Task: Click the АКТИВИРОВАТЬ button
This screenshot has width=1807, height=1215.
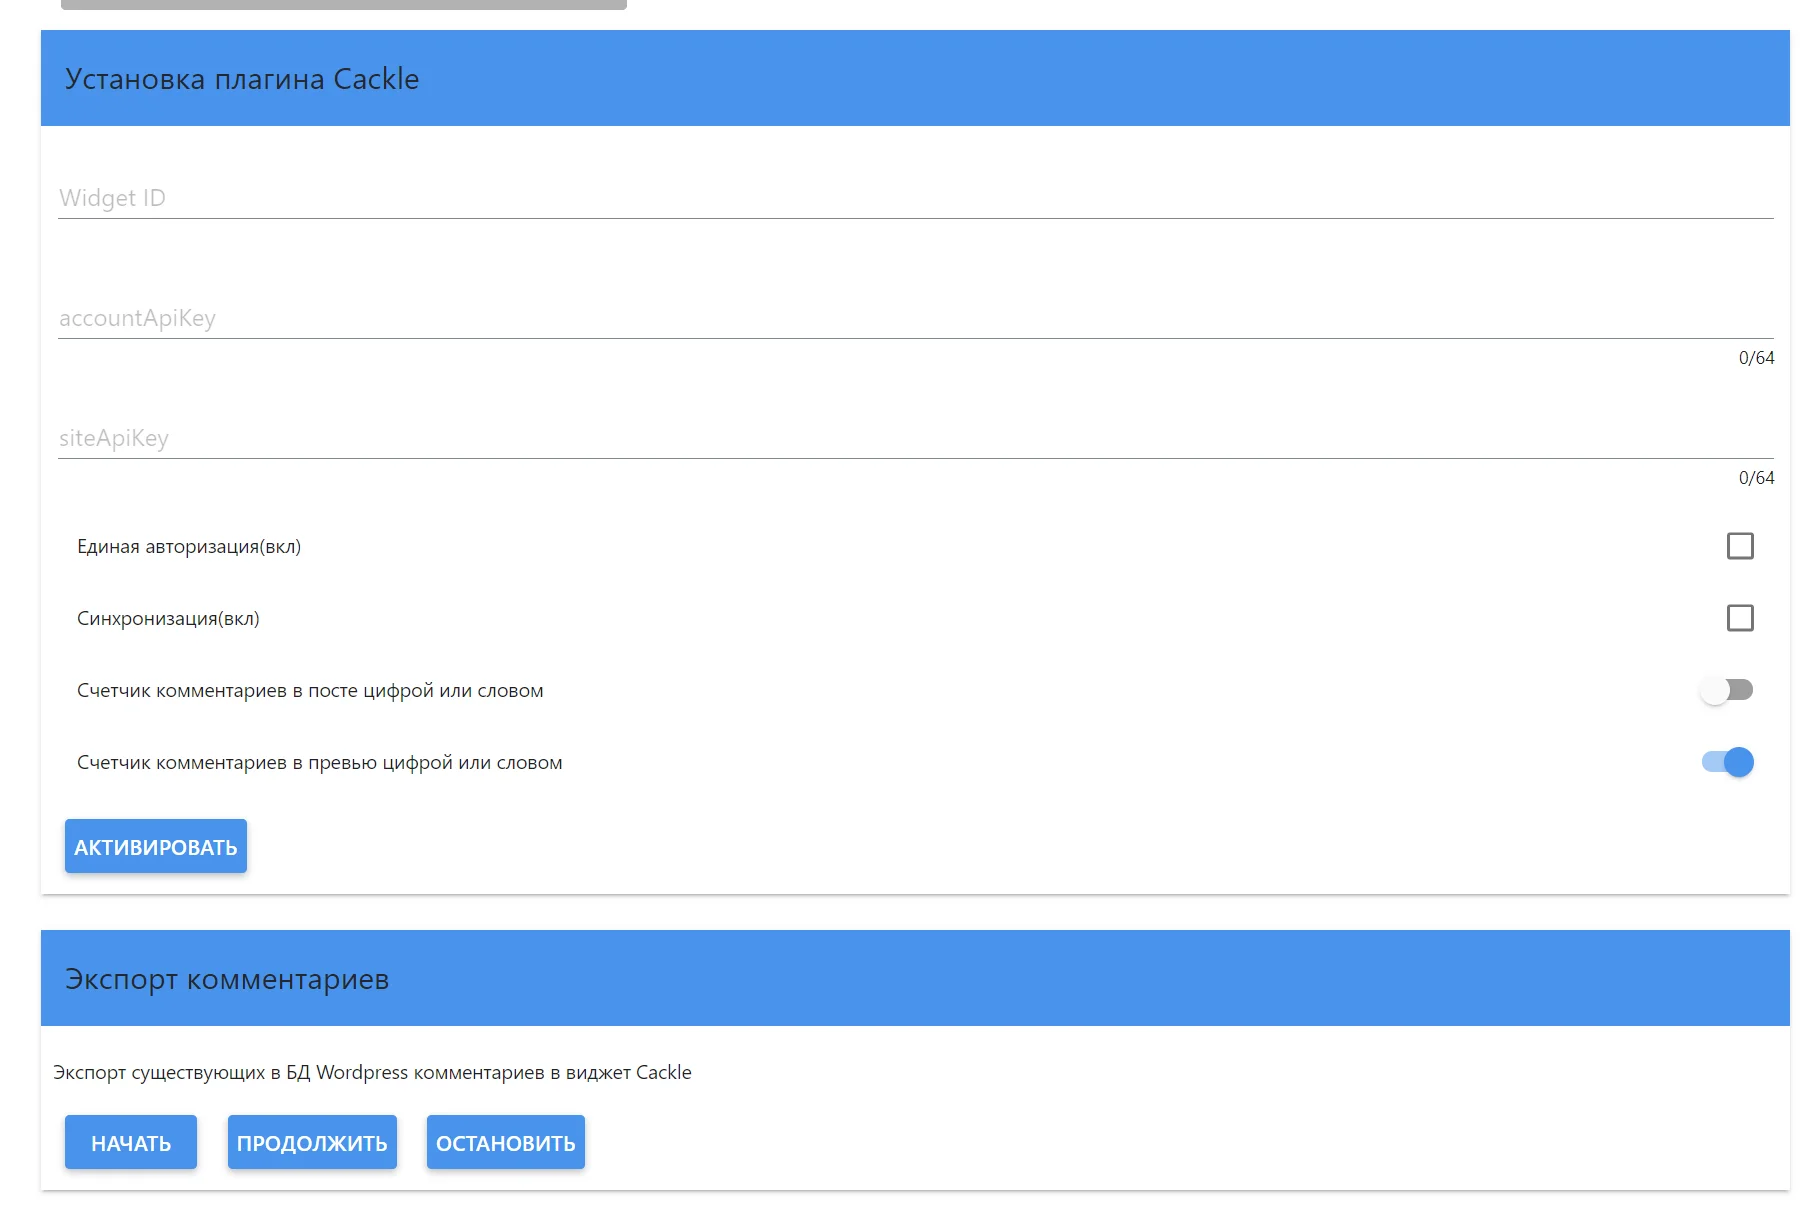Action: (x=156, y=846)
